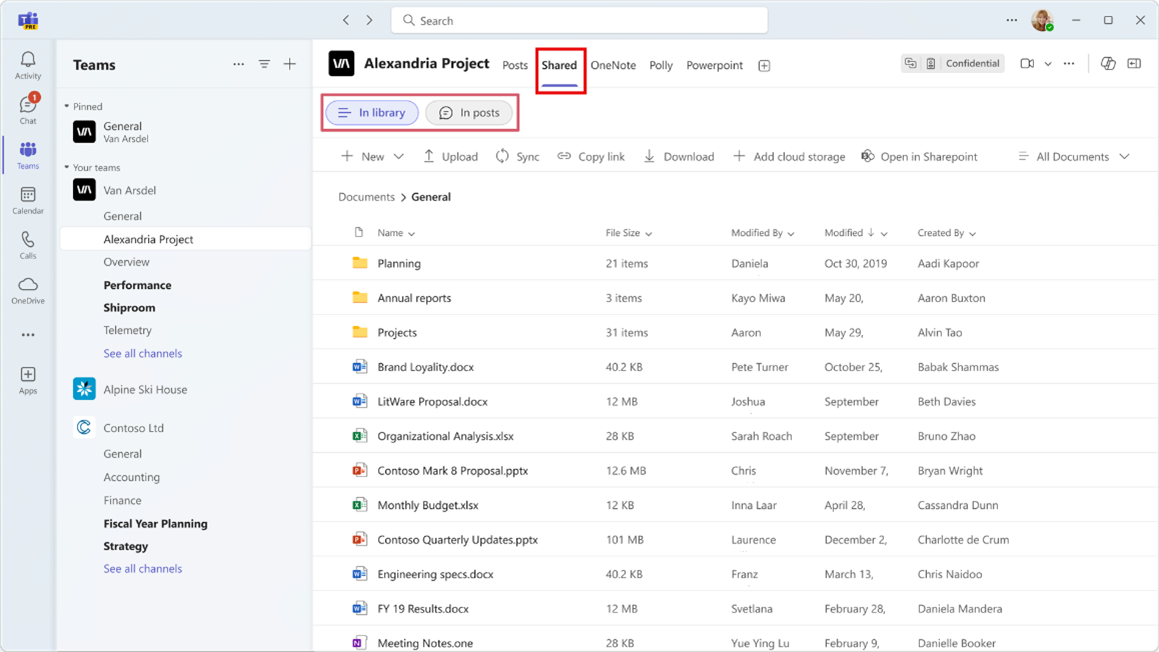Image resolution: width=1159 pixels, height=652 pixels.
Task: Open channel more options ellipsis
Action: coord(1069,64)
